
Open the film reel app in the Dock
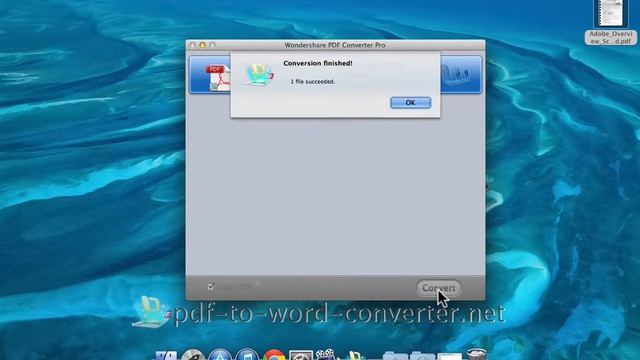coord(325,354)
